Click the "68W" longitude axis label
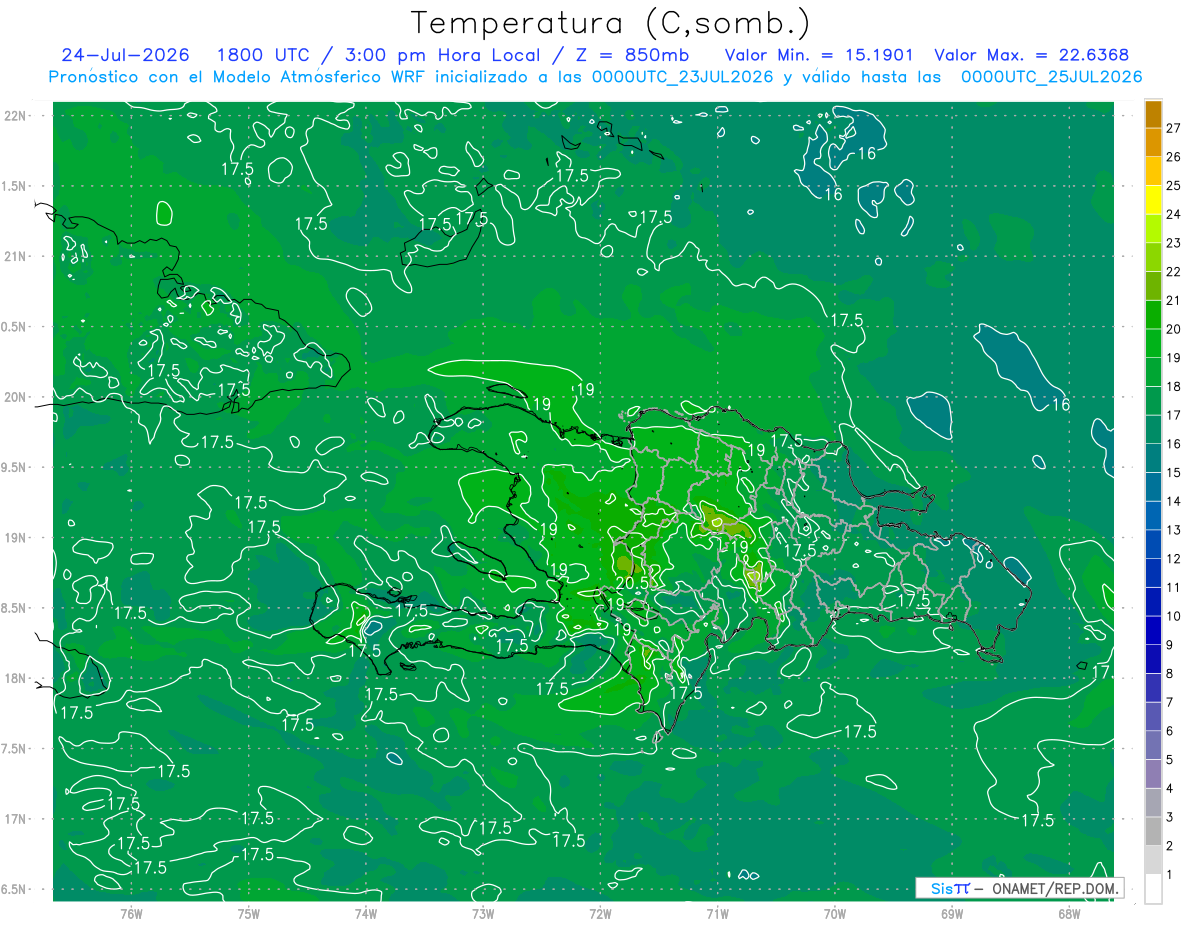This screenshot has width=1200, height=927. click(1069, 914)
